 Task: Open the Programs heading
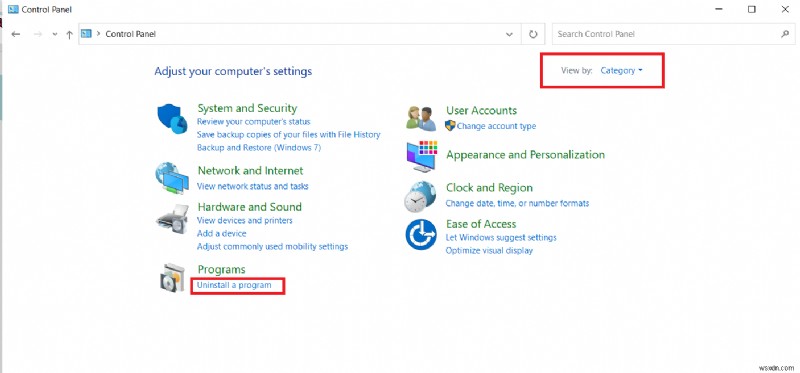pyautogui.click(x=221, y=269)
